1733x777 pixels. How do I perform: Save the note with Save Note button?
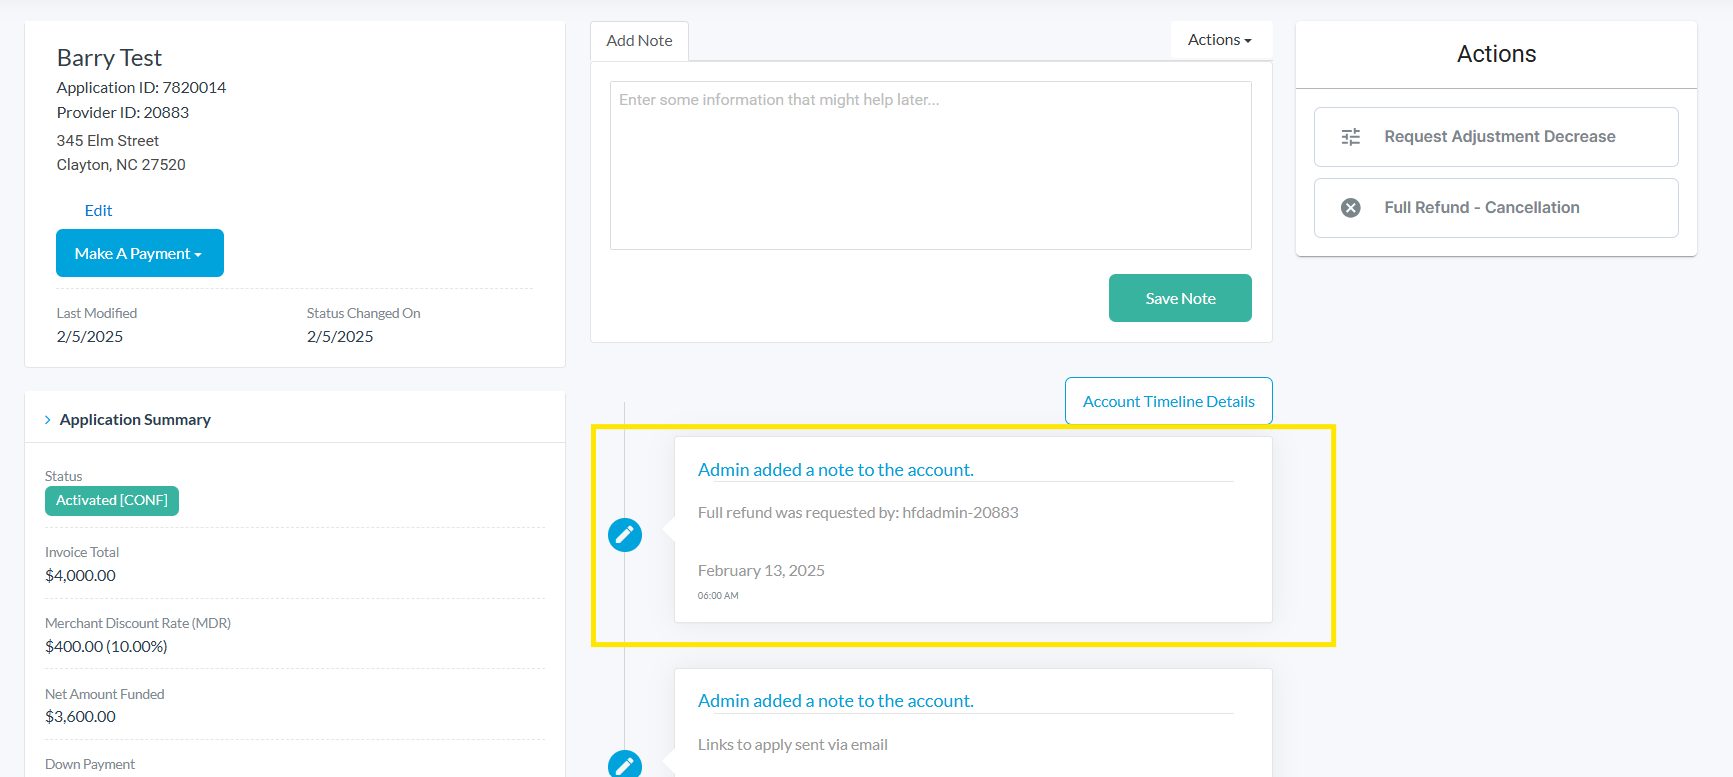click(x=1180, y=298)
